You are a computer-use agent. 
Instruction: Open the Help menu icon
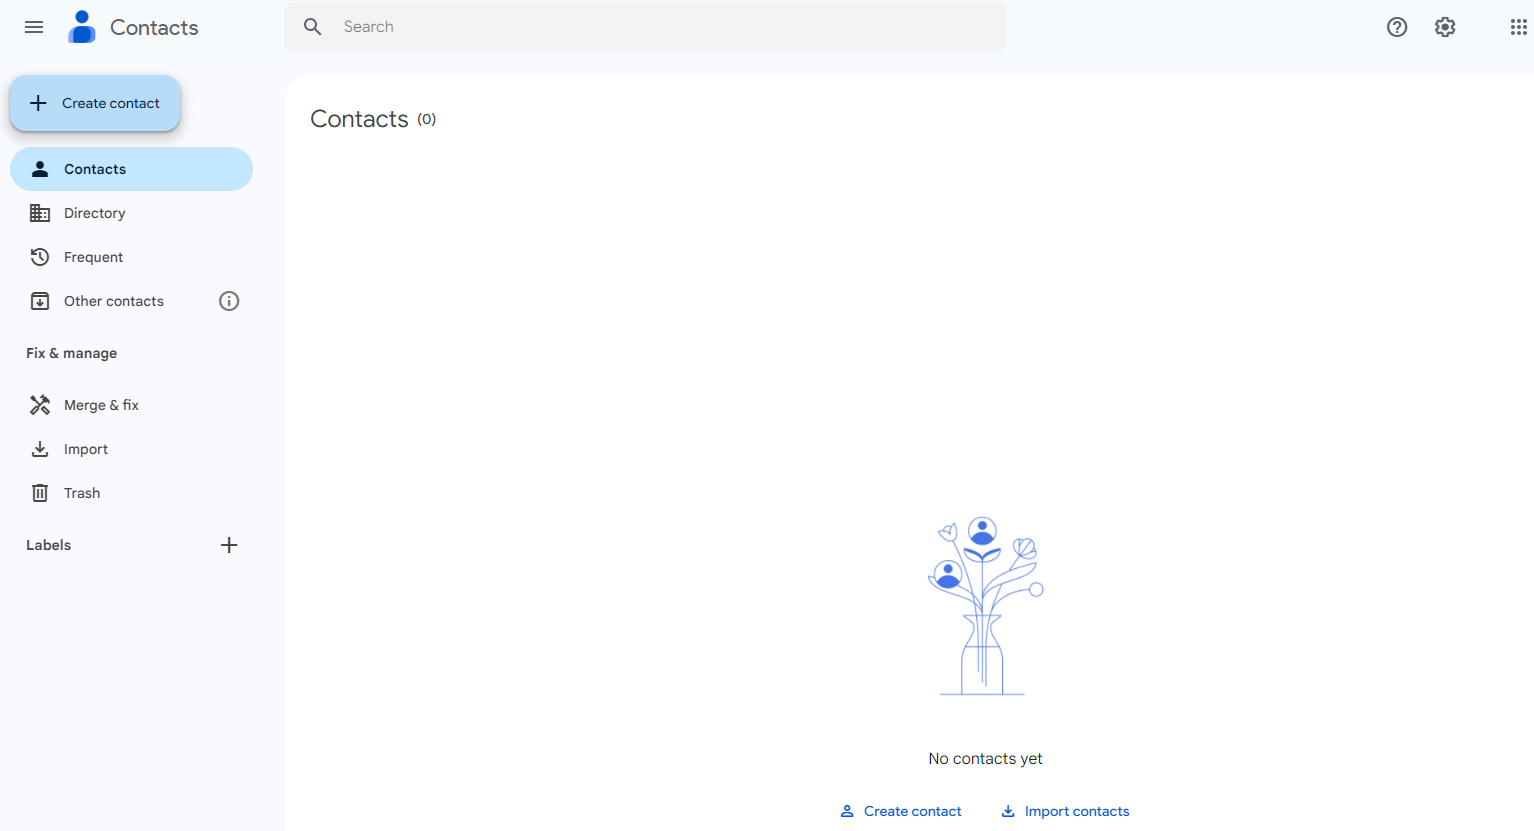click(x=1397, y=27)
